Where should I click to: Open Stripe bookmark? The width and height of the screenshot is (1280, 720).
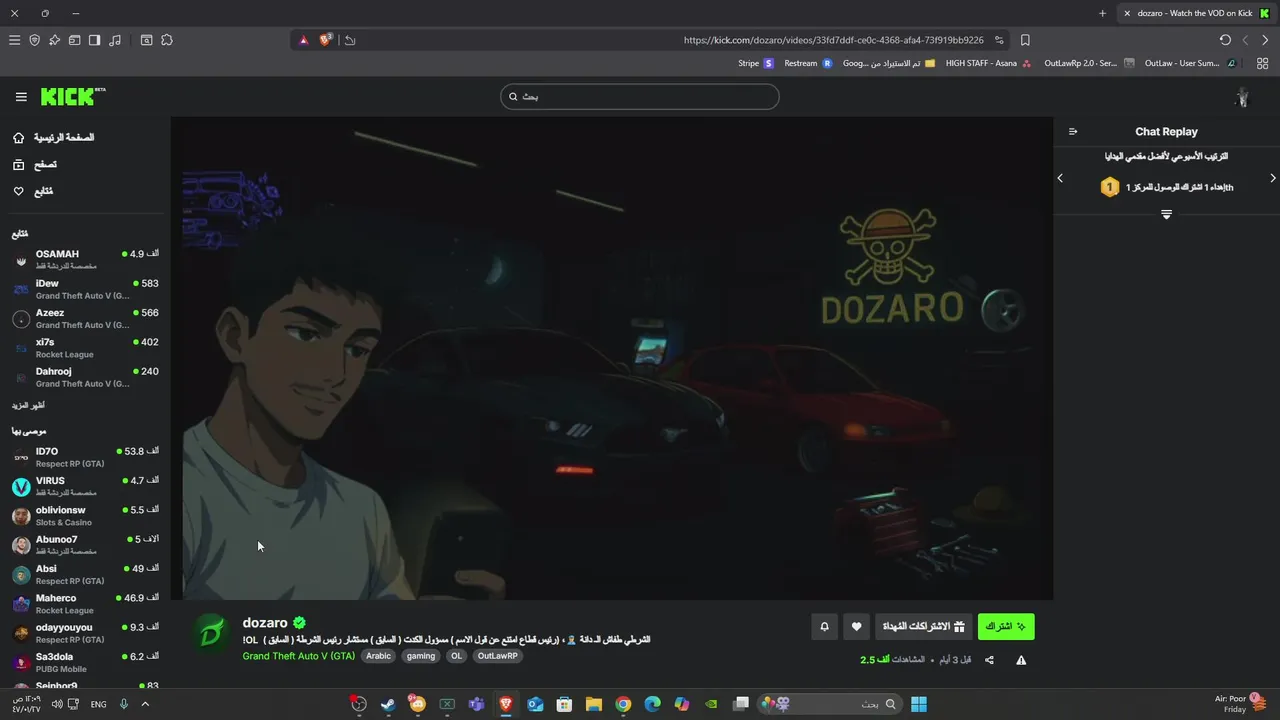755,63
